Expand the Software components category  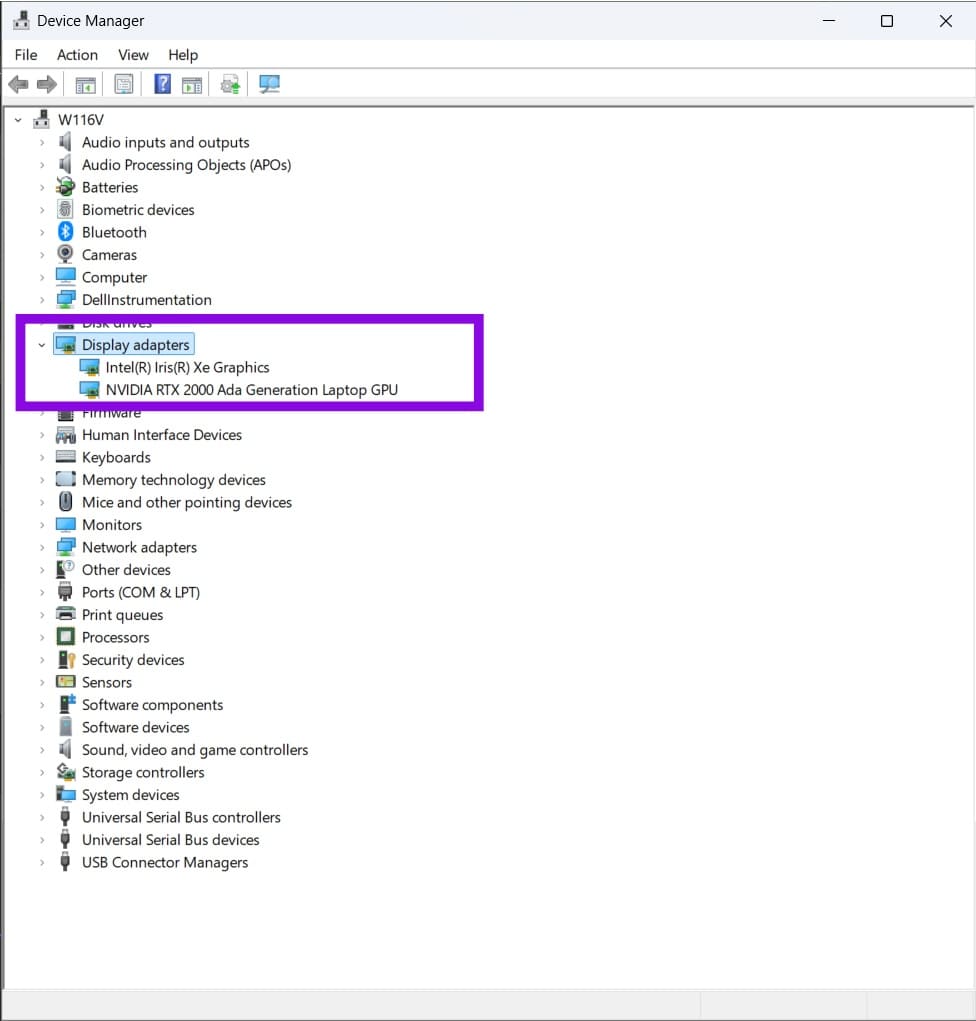42,705
